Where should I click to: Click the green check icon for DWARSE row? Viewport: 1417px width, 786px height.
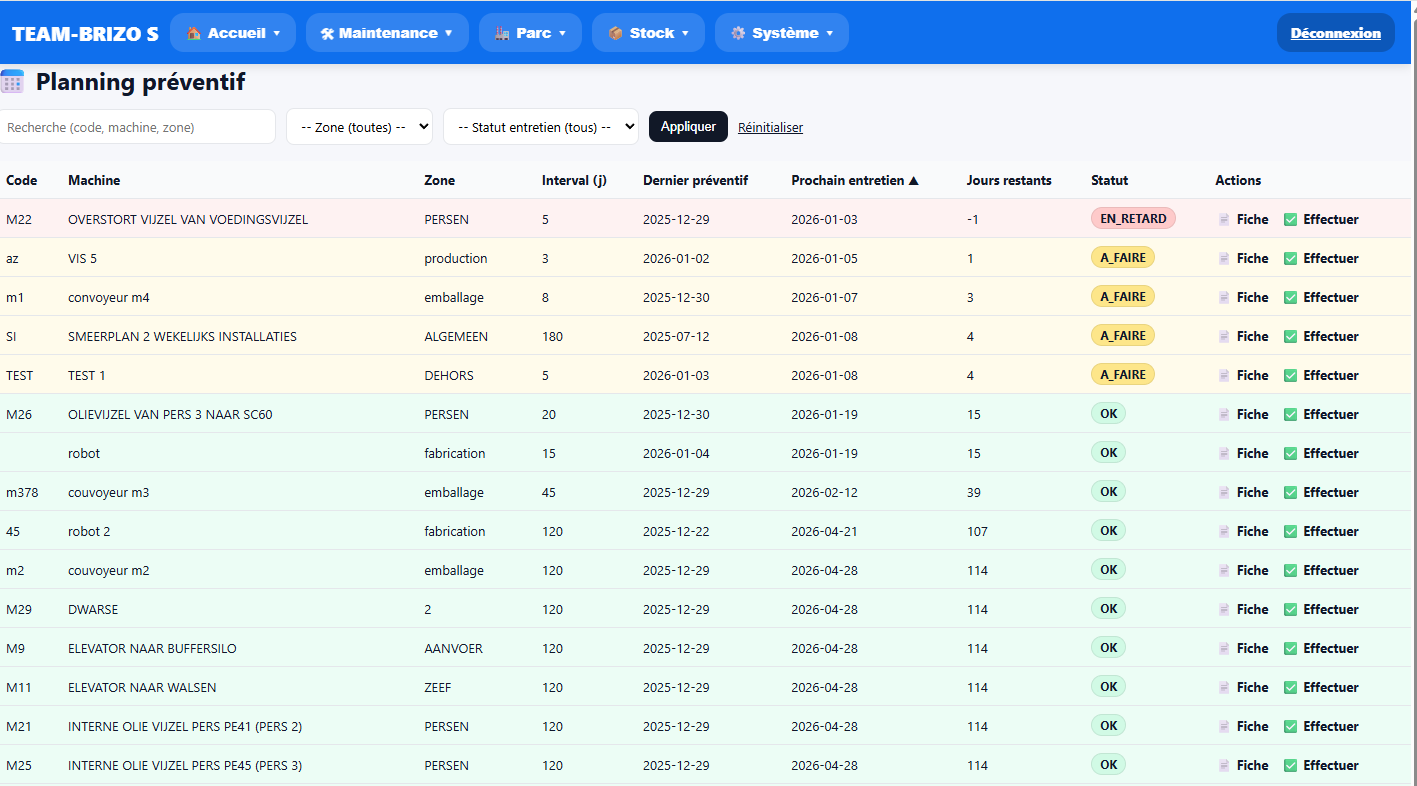pos(1290,610)
